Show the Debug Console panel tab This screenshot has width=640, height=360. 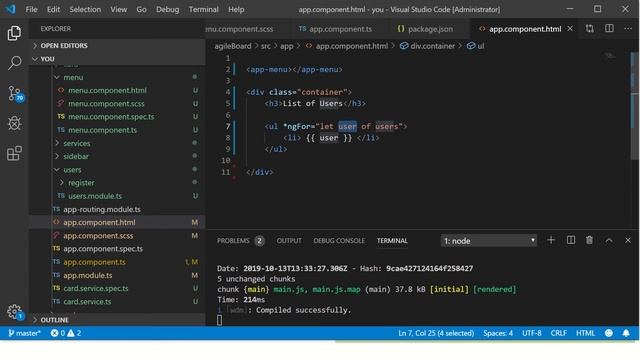(x=339, y=241)
